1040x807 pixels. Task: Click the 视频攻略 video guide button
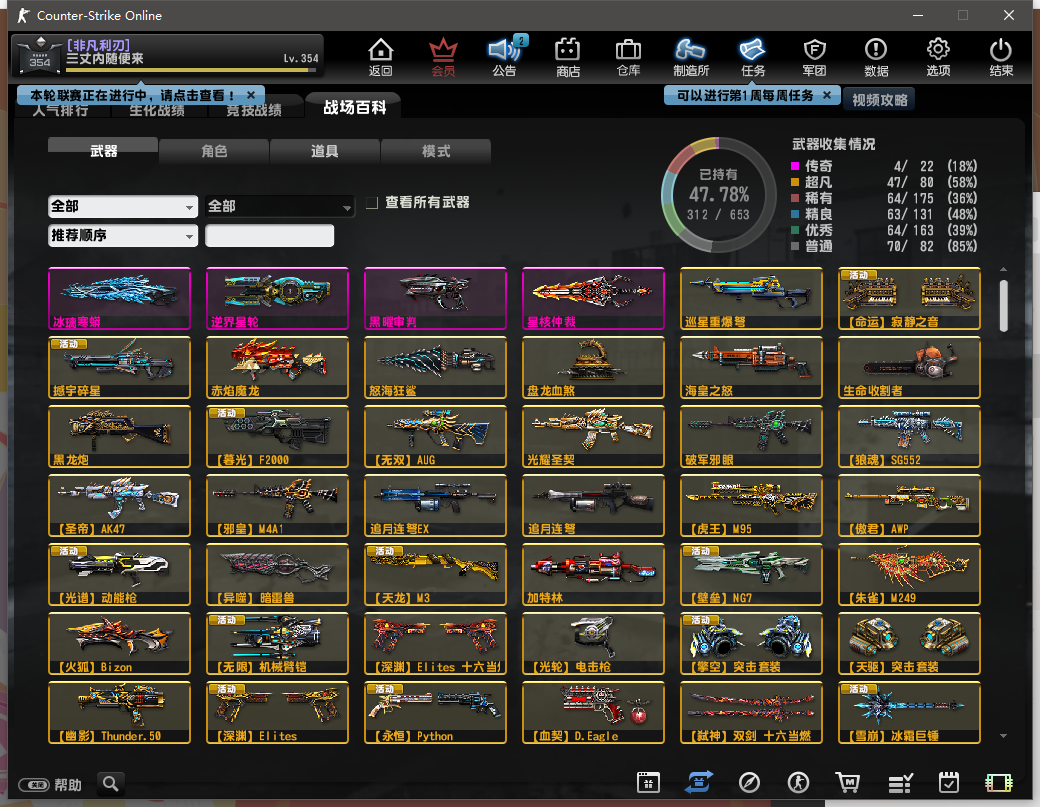(x=879, y=99)
